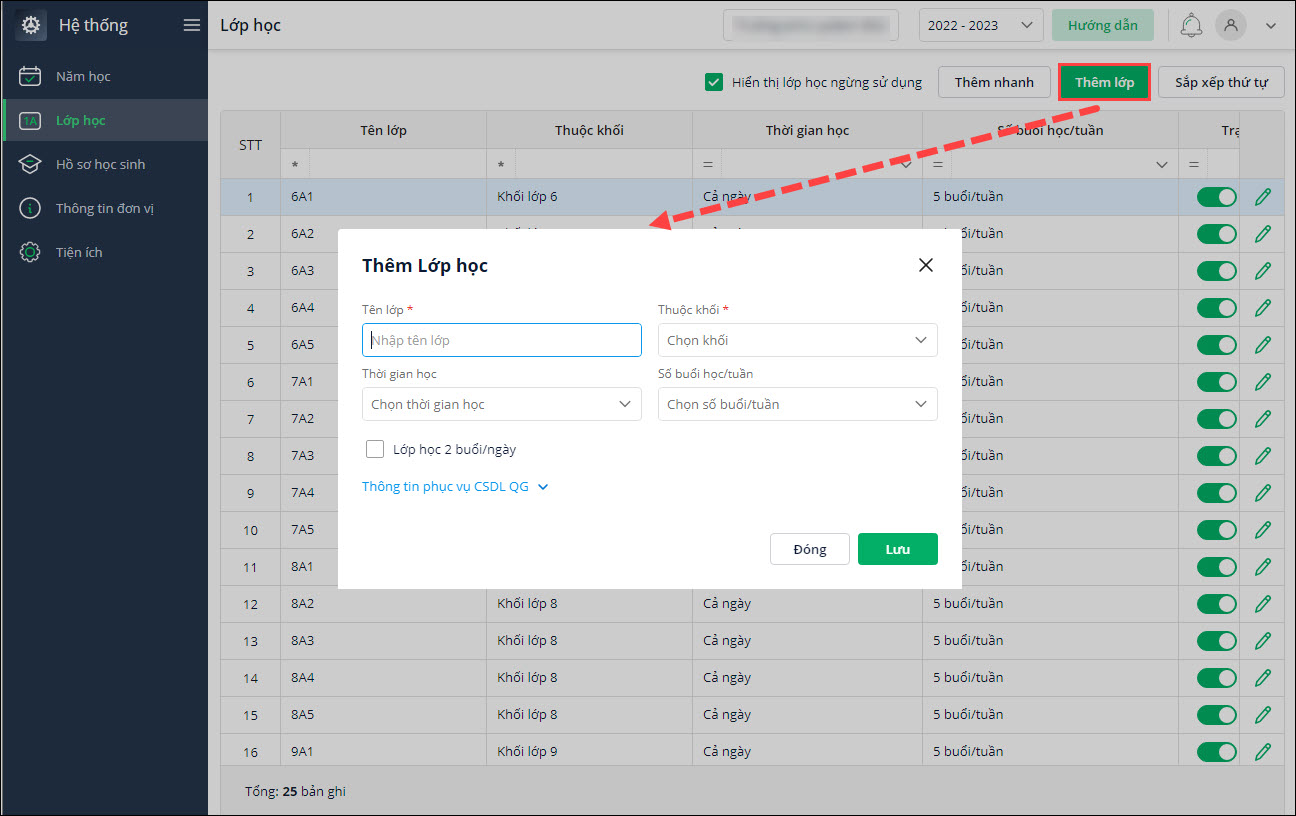Close the Thêm Lớp học dialog
Viewport: 1296px width, 816px height.
coord(925,265)
